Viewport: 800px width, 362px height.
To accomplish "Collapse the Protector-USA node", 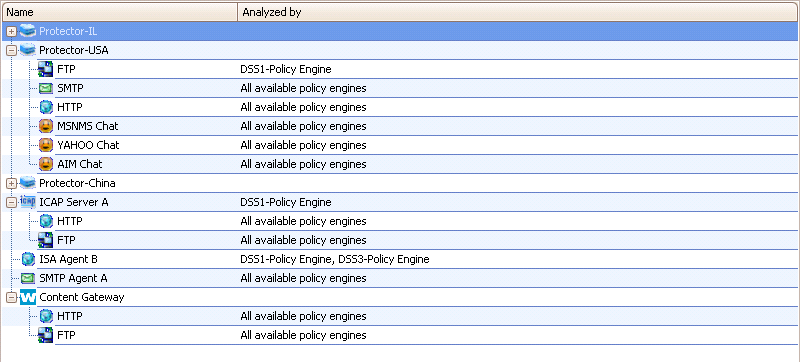I will pos(11,50).
